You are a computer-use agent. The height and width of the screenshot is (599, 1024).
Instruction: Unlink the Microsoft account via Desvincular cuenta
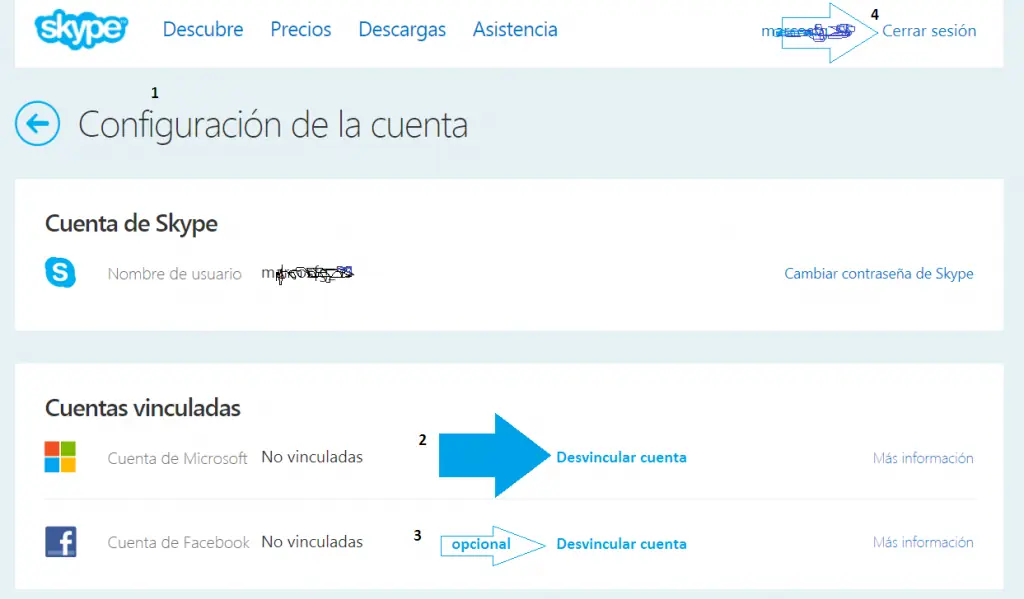622,457
